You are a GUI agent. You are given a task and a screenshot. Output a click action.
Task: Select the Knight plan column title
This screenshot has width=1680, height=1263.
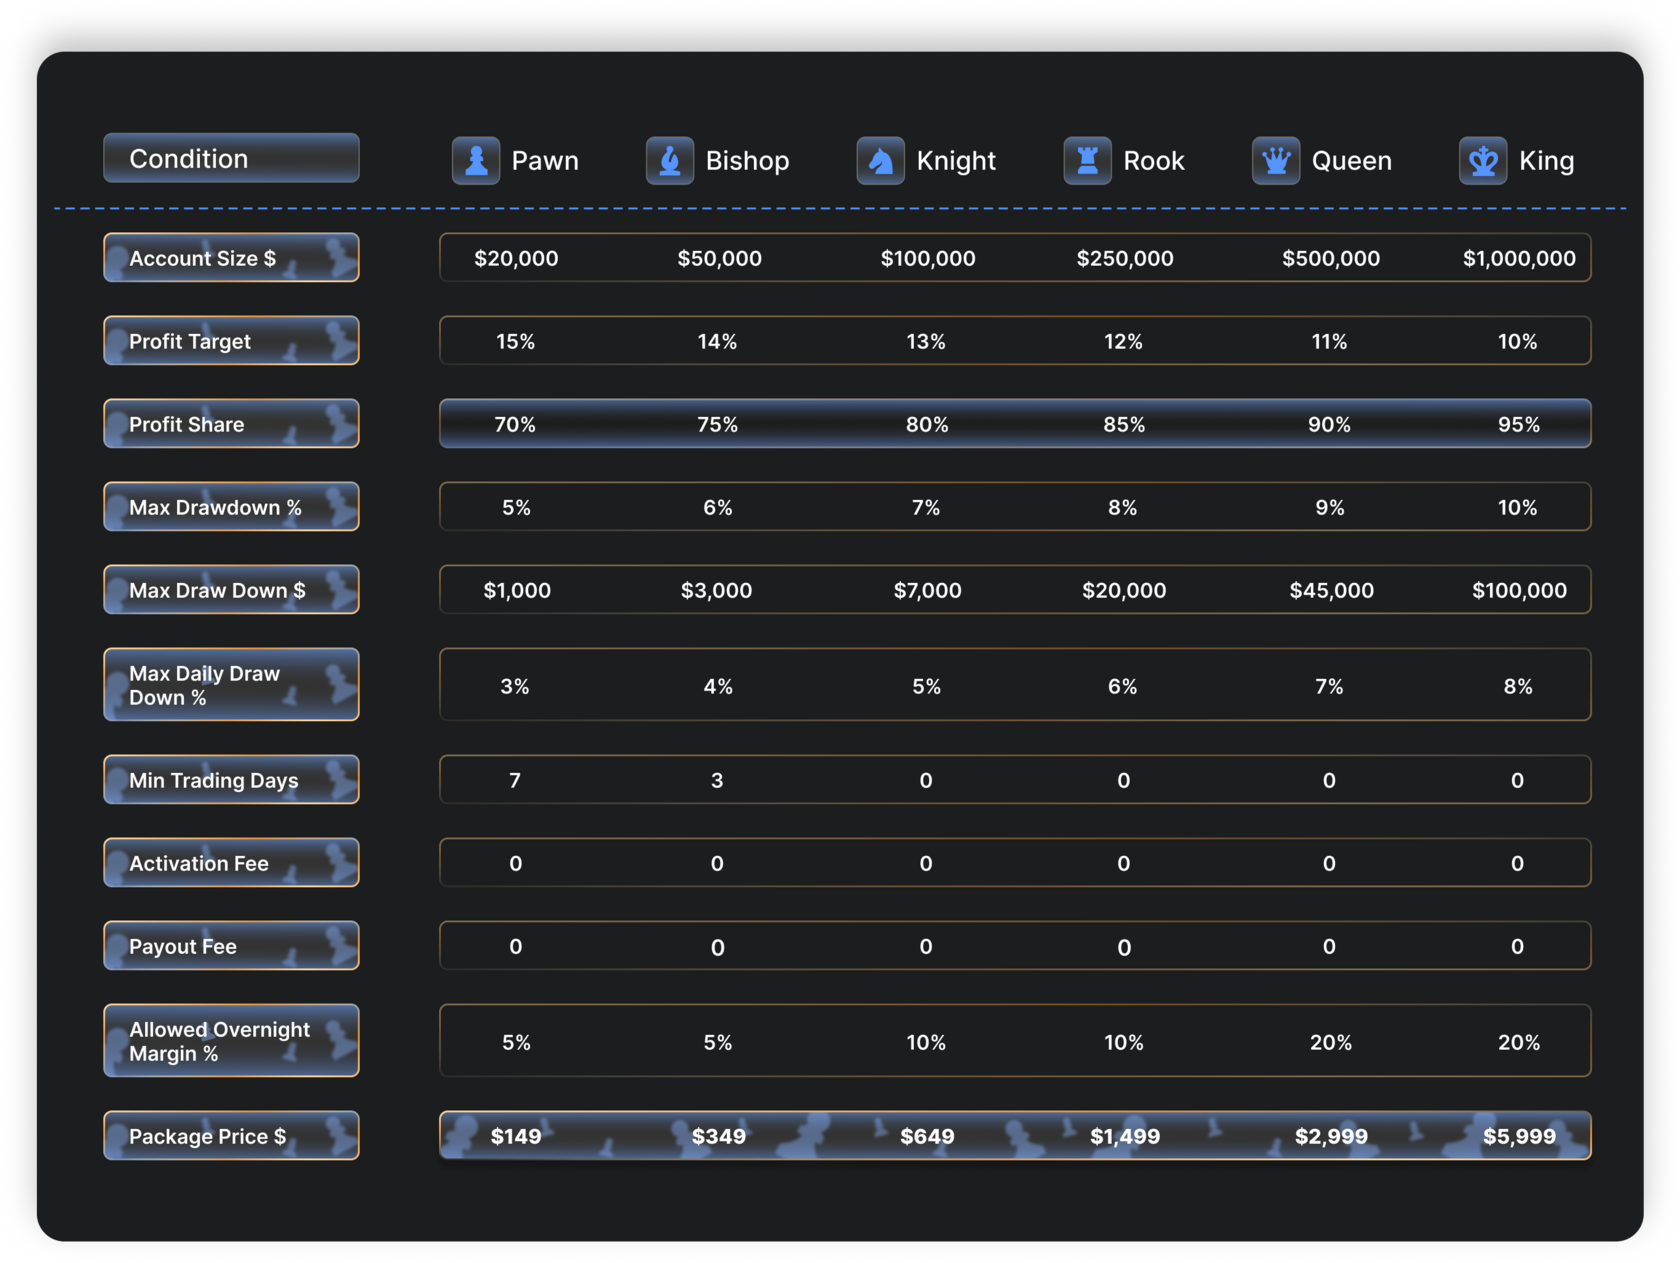[955, 160]
